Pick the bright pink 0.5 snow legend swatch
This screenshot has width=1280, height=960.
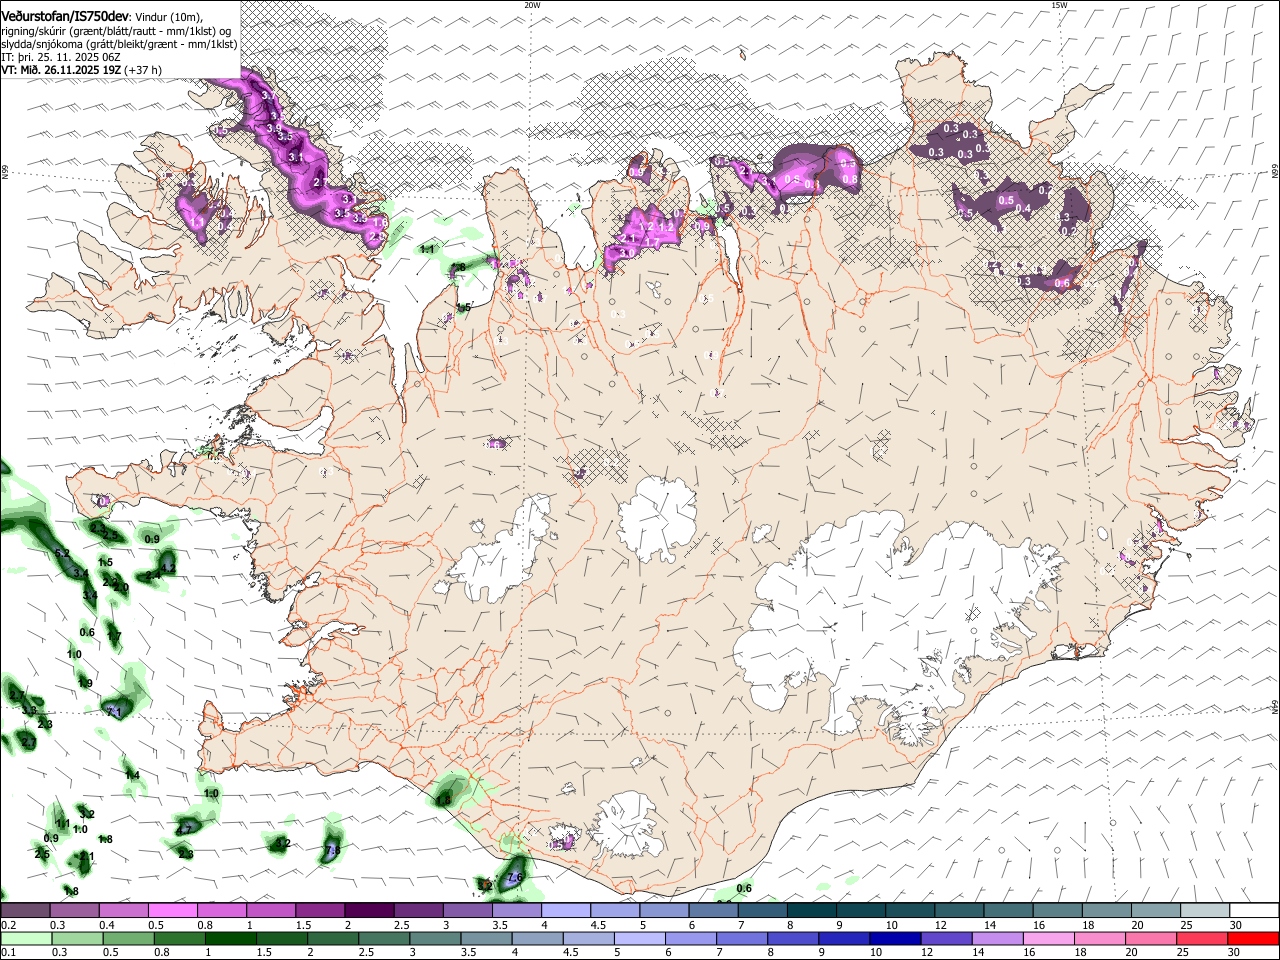[x=172, y=911]
